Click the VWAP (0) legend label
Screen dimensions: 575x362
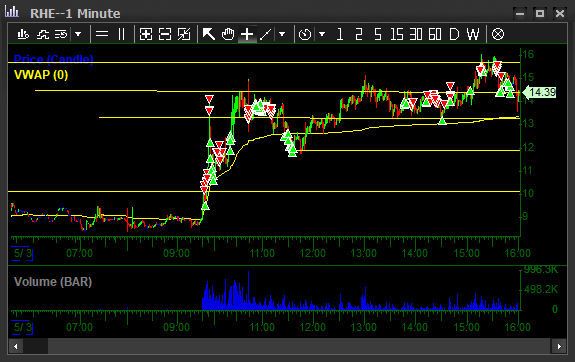click(x=41, y=75)
